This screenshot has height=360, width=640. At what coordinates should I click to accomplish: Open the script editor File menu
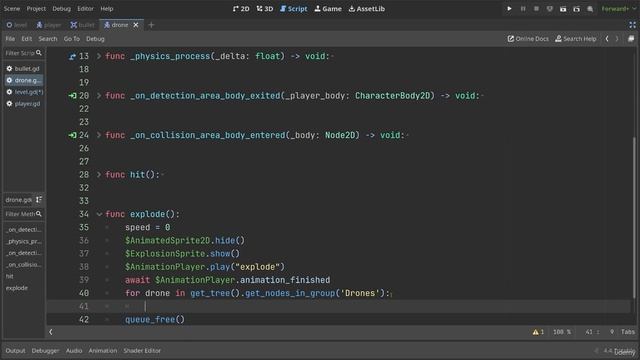click(x=10, y=39)
